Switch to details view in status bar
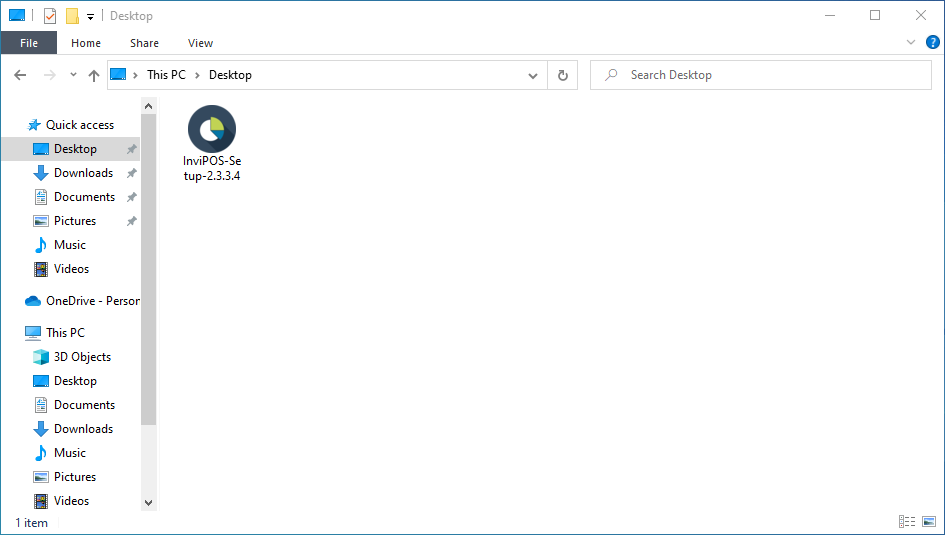The height and width of the screenshot is (535, 945). (907, 522)
